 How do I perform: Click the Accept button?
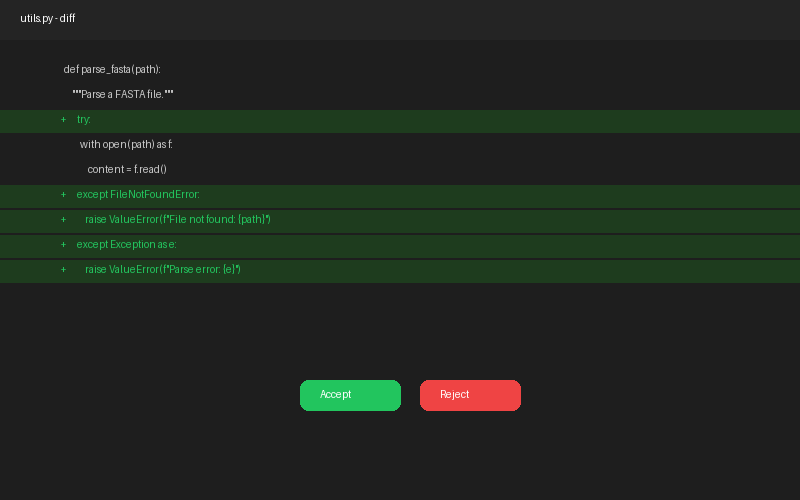[350, 395]
